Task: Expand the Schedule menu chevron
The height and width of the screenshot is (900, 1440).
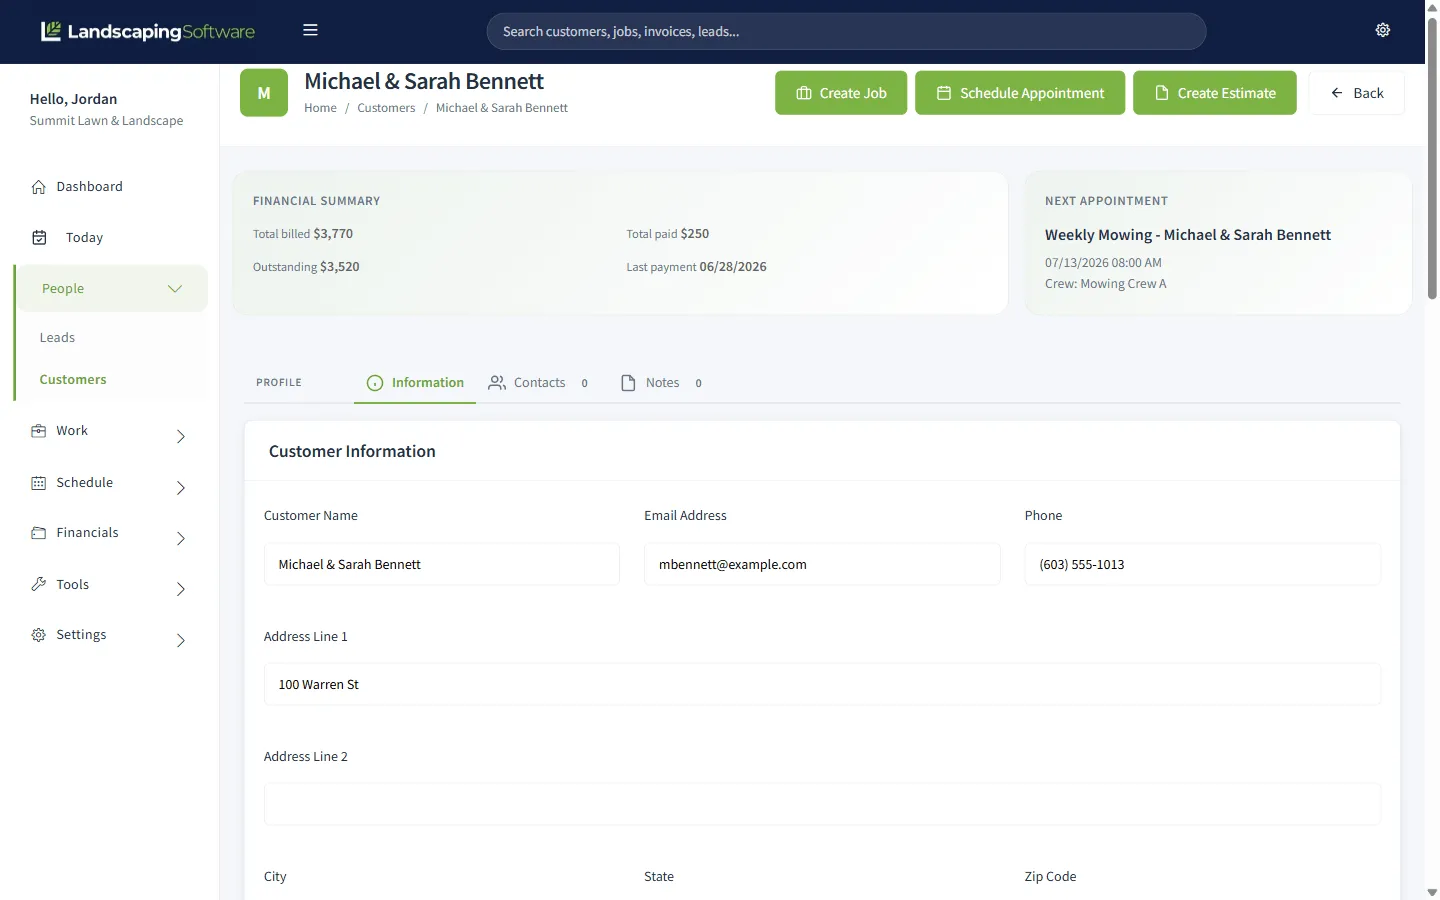Action: [x=181, y=488]
